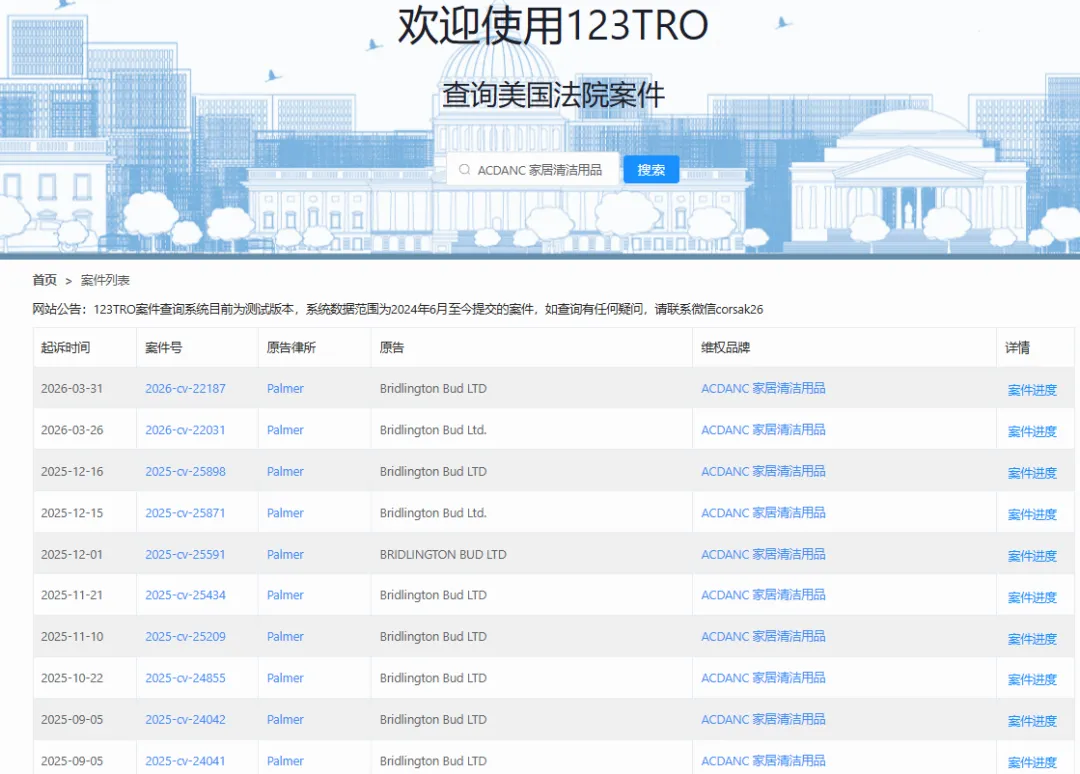
Task: Open case 2025-cv-25591 link
Action: point(185,555)
